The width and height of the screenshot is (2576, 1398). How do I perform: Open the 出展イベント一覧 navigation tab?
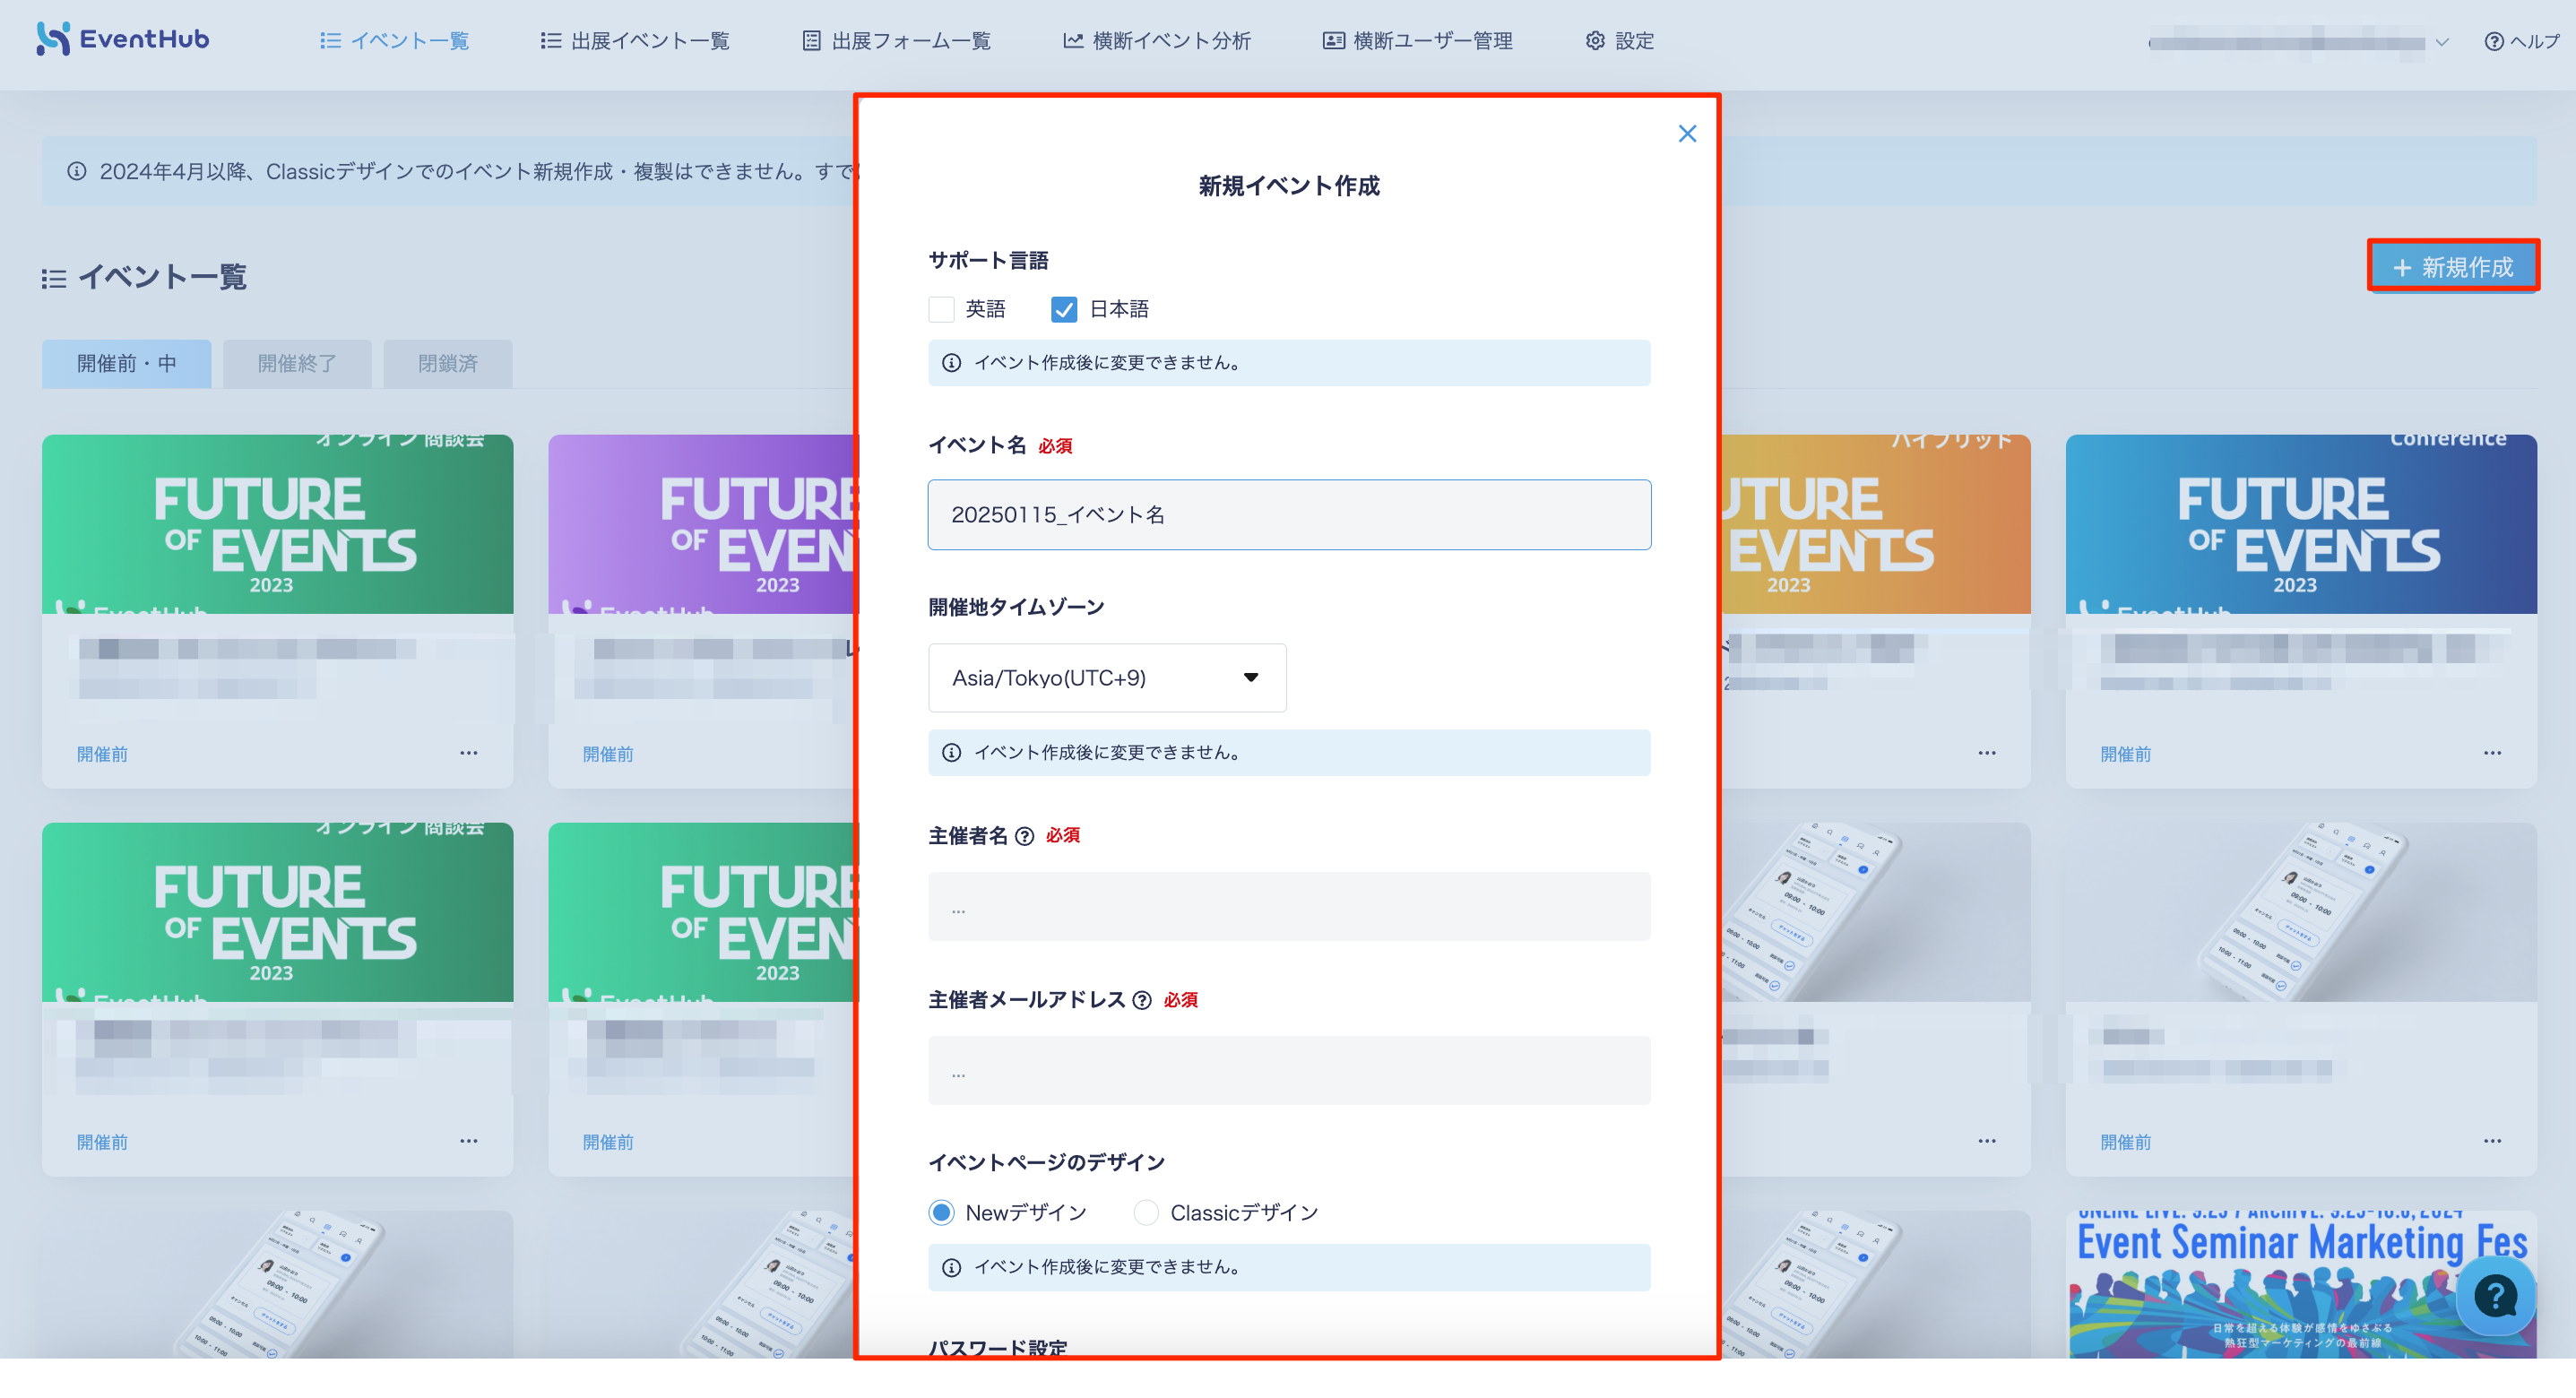pyautogui.click(x=634, y=41)
